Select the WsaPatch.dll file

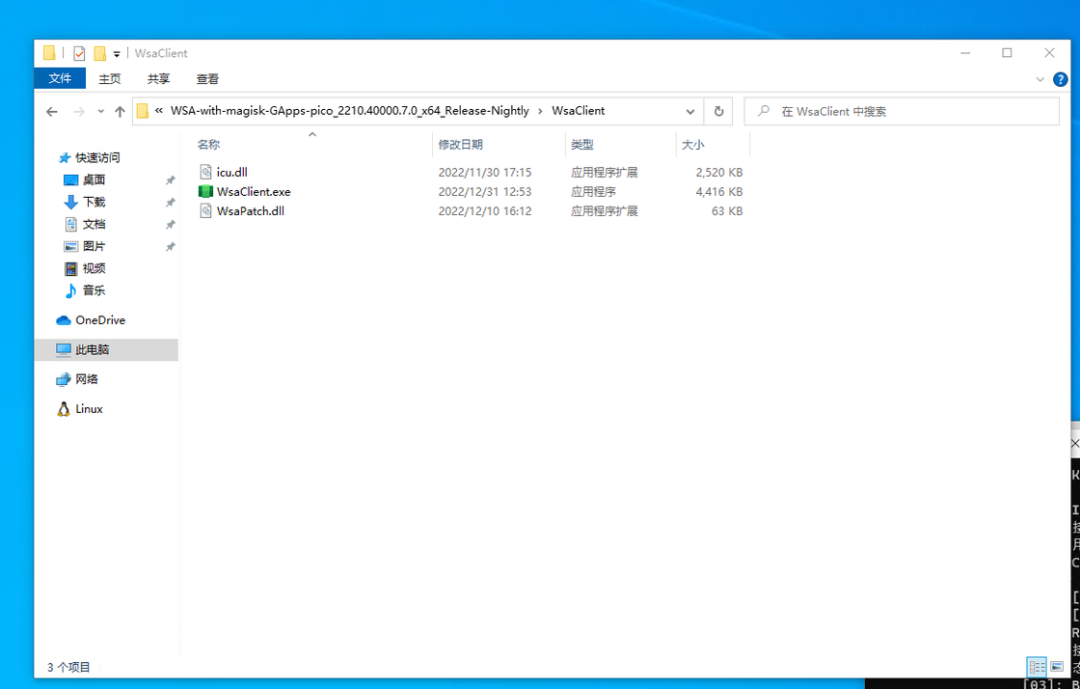pos(251,211)
